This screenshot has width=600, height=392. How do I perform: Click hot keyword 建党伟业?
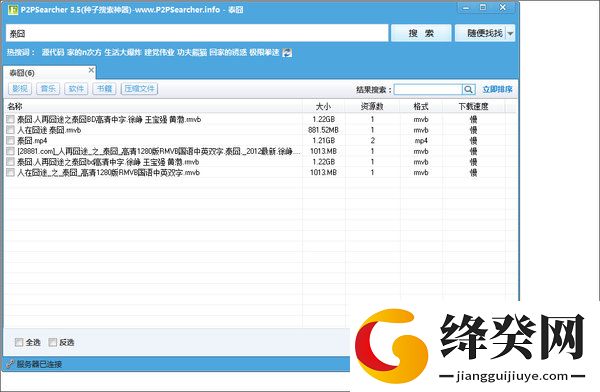pyautogui.click(x=159, y=52)
